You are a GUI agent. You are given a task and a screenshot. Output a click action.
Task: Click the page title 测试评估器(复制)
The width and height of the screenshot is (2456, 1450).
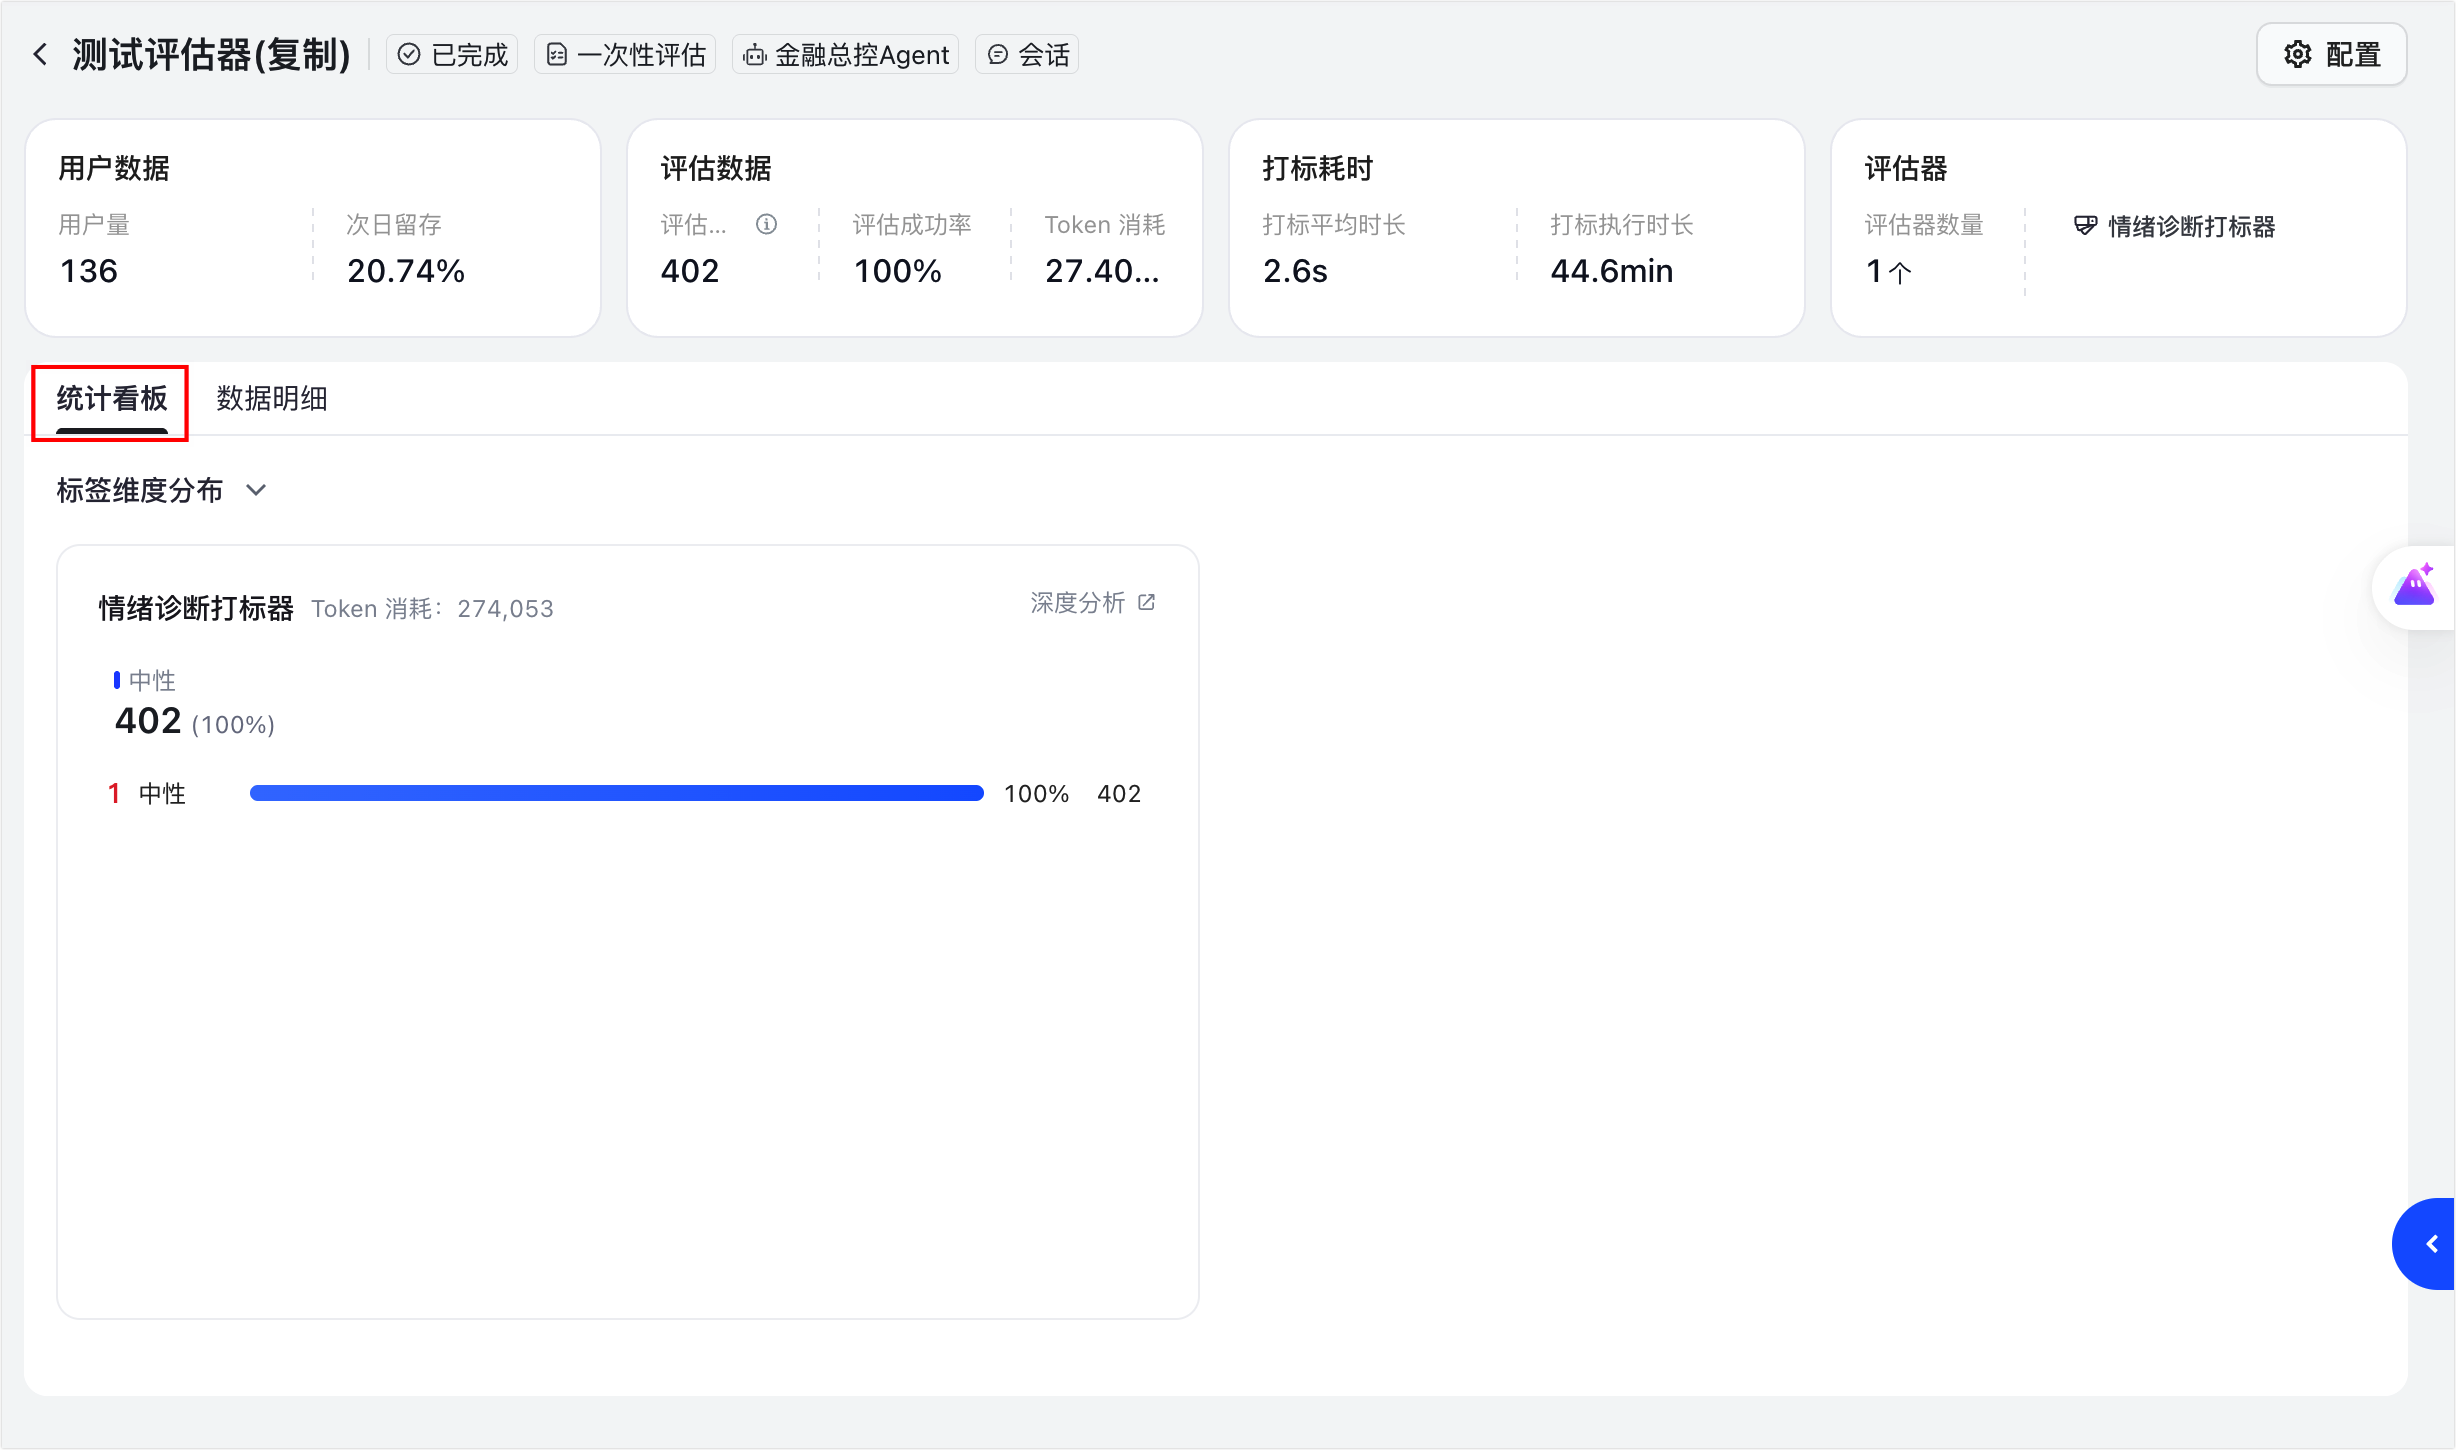[x=211, y=54]
